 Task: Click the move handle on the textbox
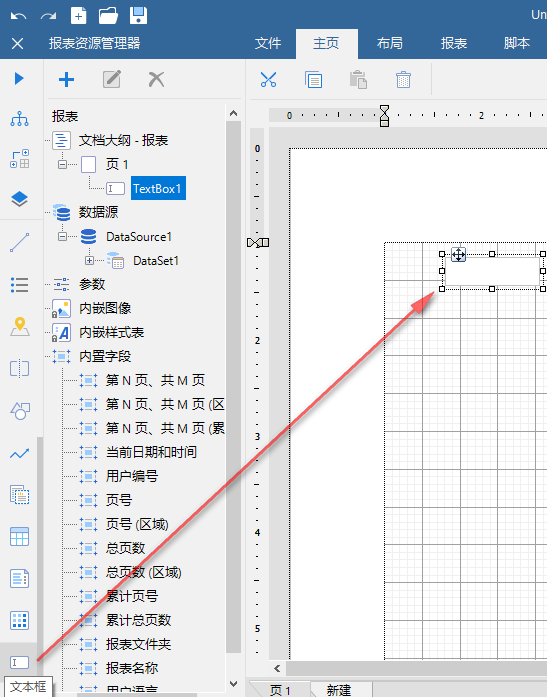(458, 255)
